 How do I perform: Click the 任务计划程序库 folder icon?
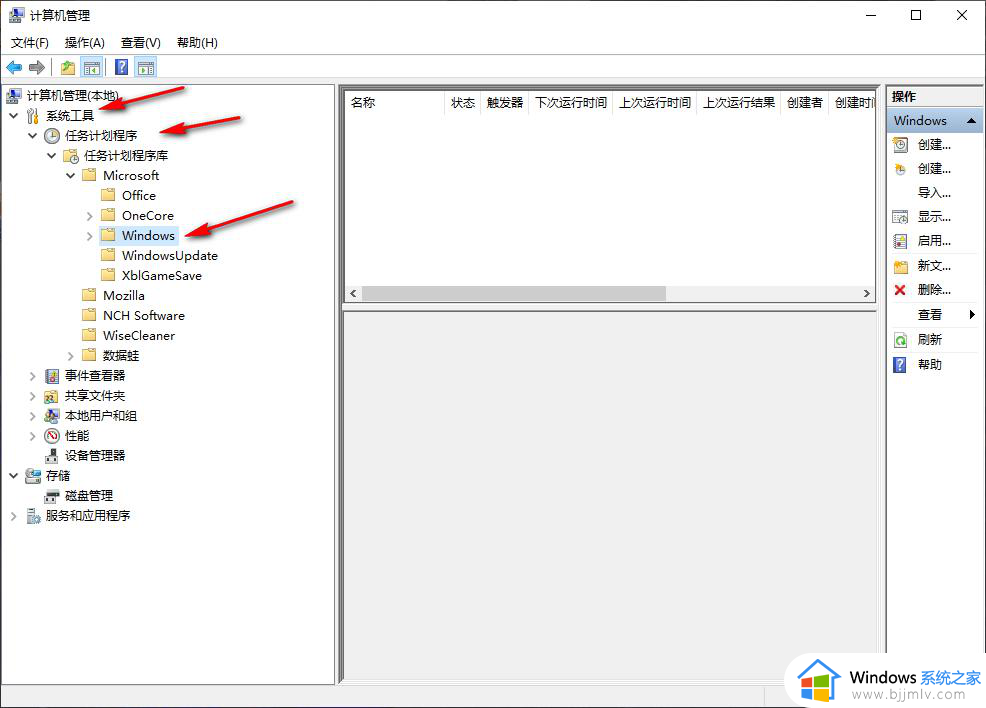pyautogui.click(x=71, y=156)
